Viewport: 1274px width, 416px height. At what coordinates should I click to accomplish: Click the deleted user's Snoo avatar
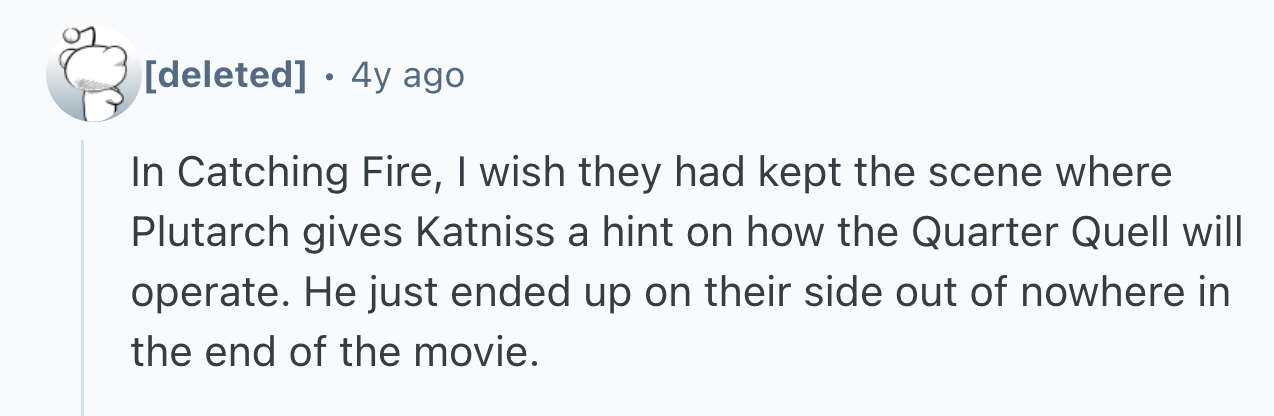pyautogui.click(x=93, y=75)
